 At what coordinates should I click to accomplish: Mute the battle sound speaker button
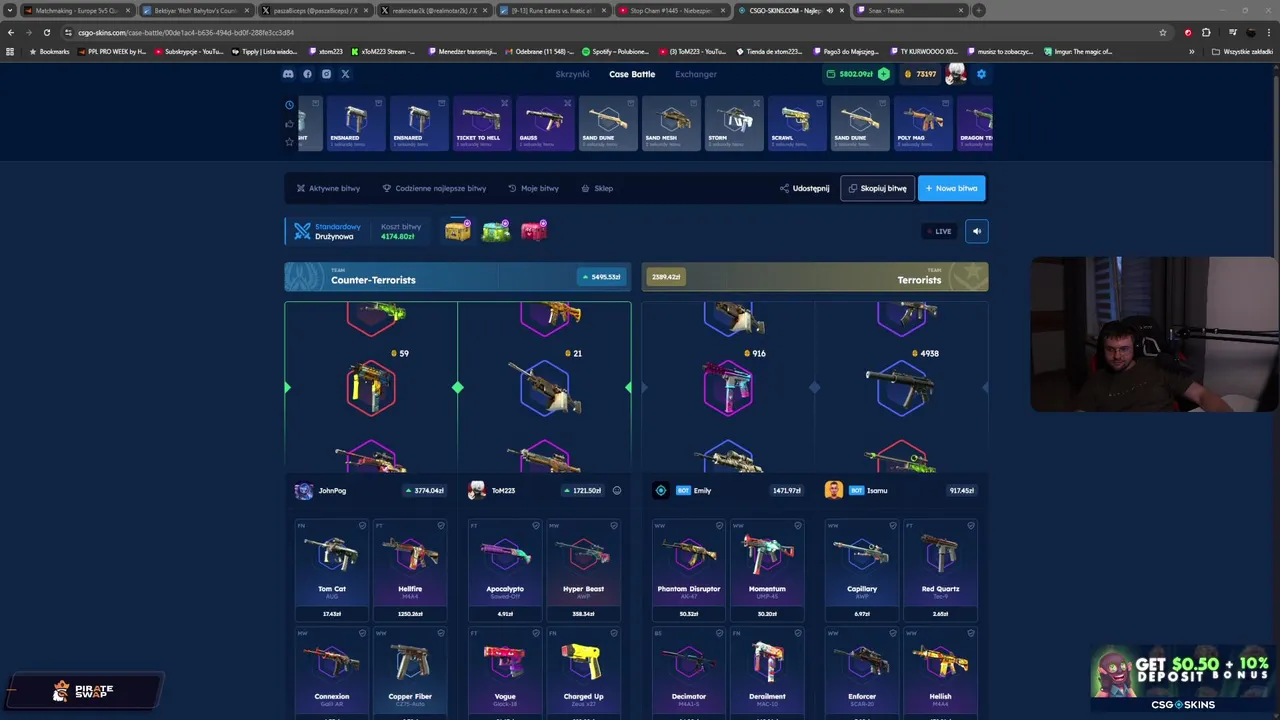977,231
